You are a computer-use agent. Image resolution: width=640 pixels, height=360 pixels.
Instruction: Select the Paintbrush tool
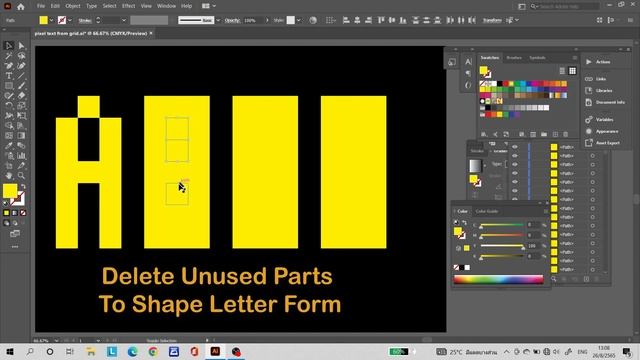pyautogui.click(x=21, y=86)
